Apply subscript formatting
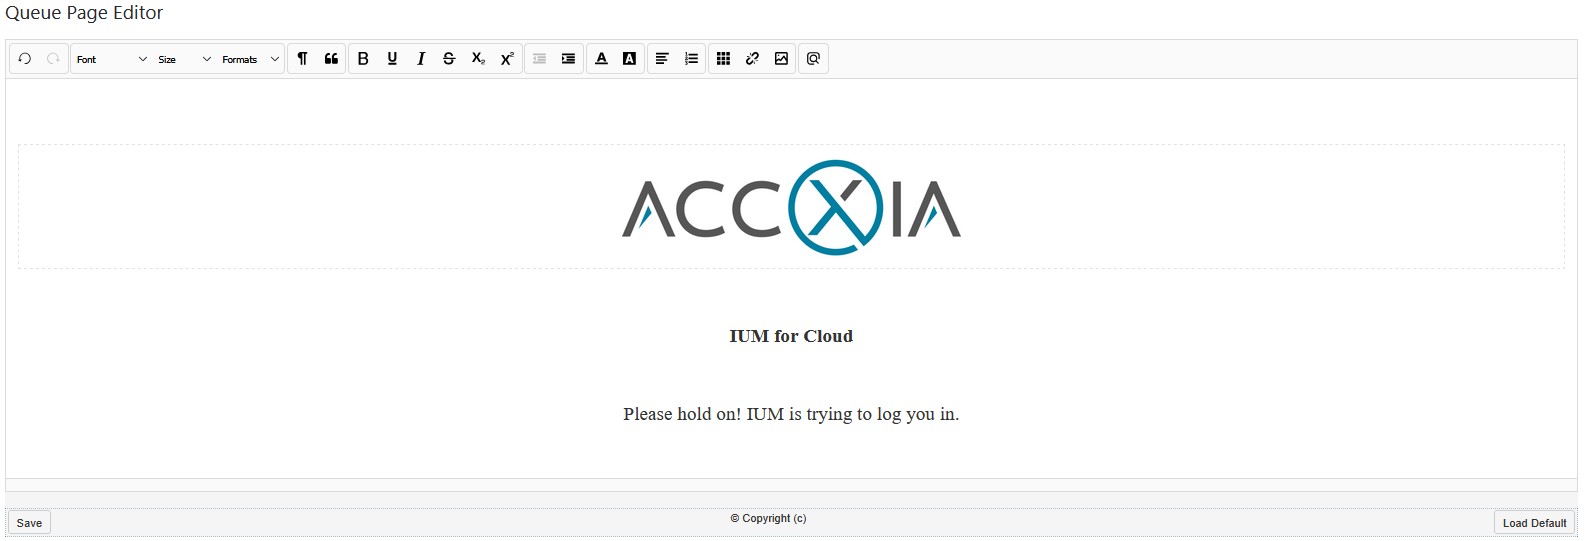Image resolution: width=1585 pixels, height=541 pixels. tap(478, 59)
